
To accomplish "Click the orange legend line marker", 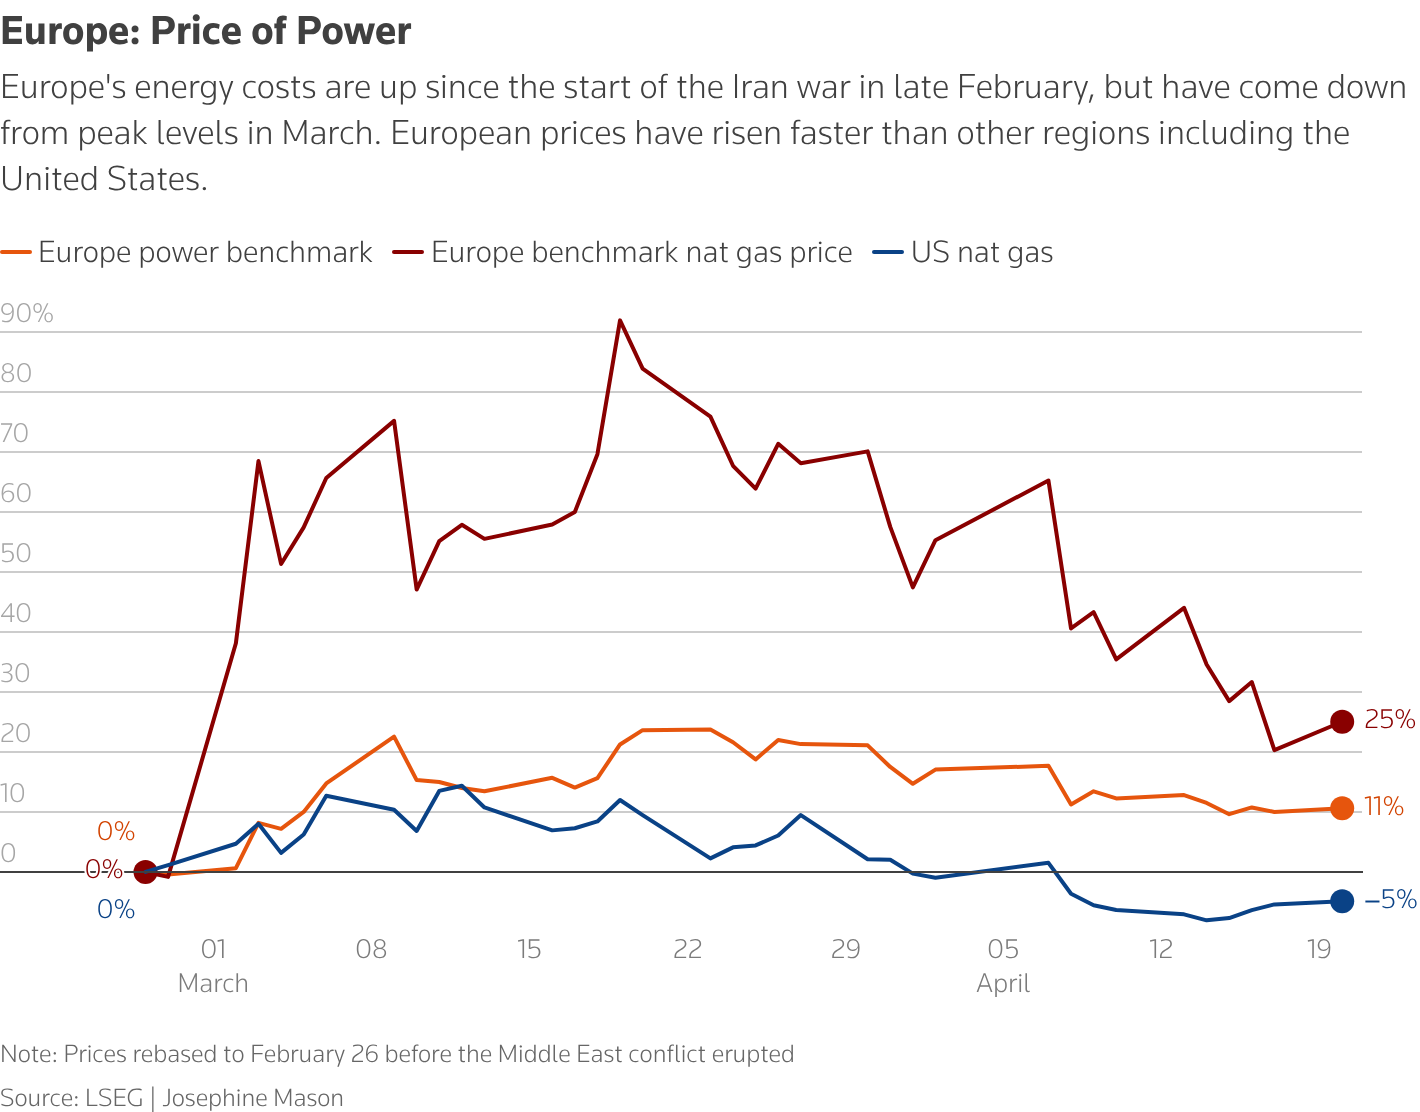I will click(16, 253).
